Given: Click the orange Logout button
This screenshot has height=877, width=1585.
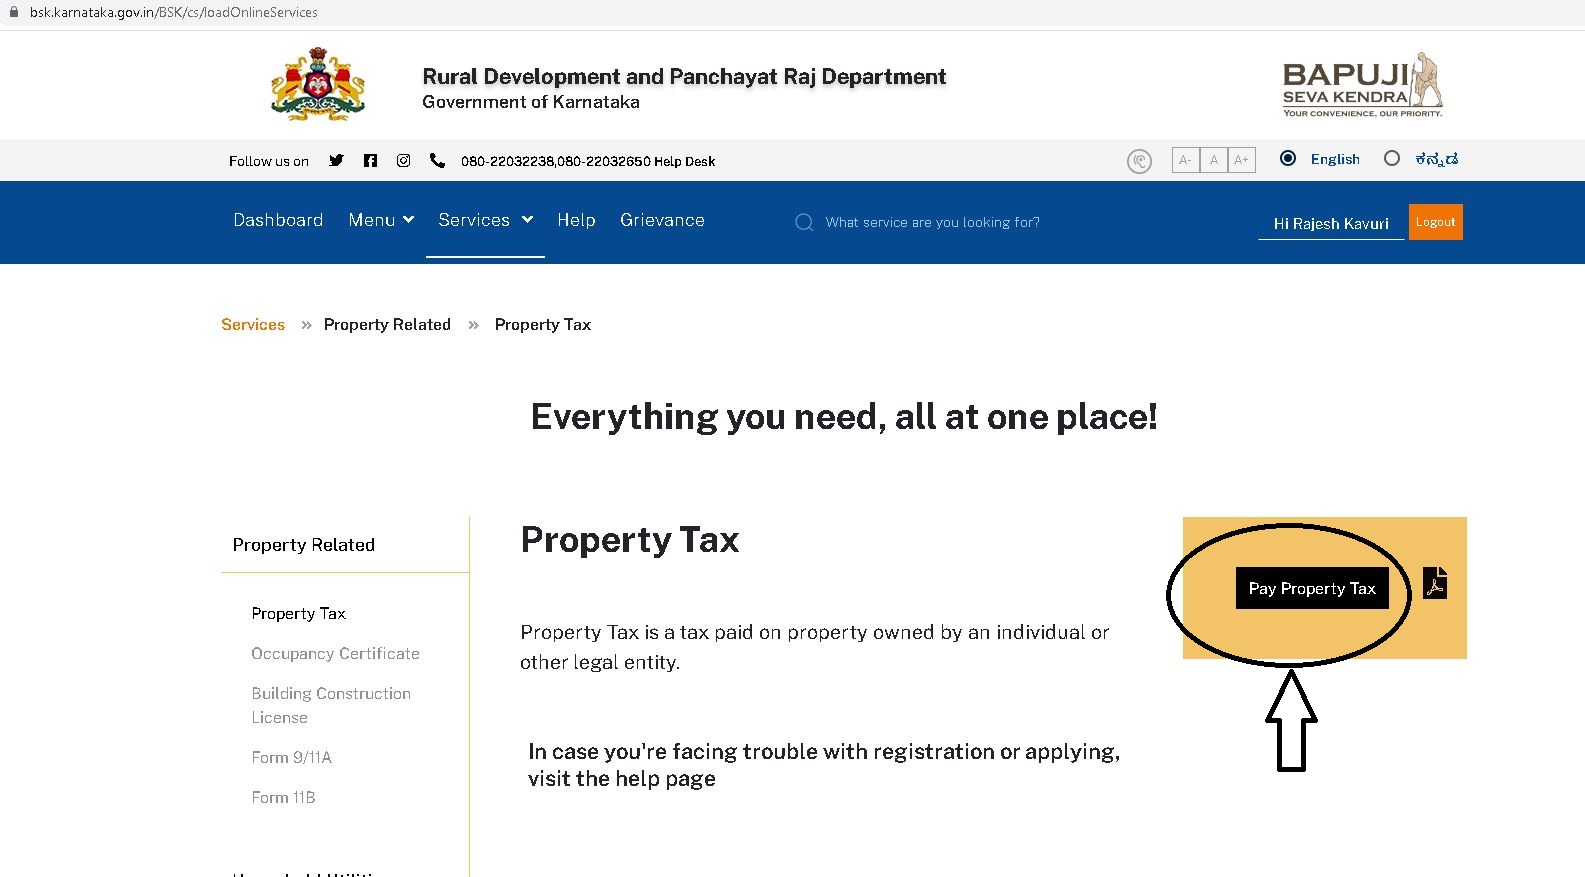Looking at the screenshot, I should [1435, 222].
